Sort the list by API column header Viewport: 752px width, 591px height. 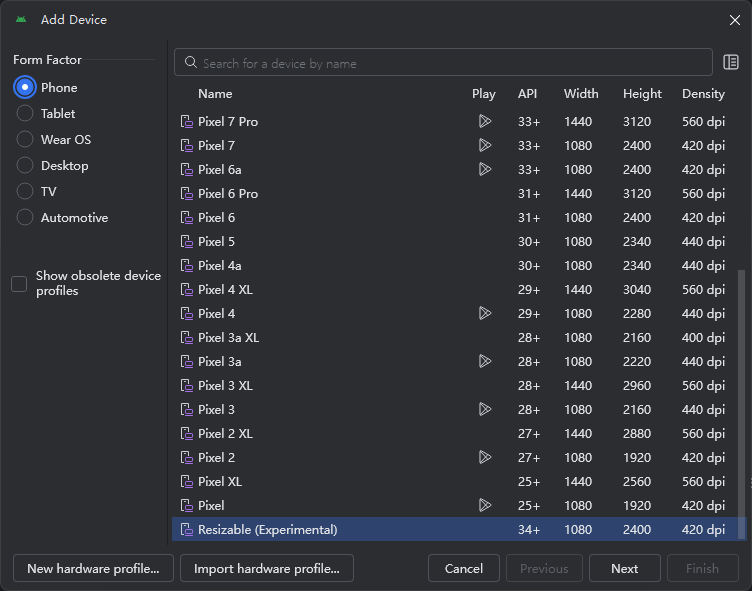527,94
